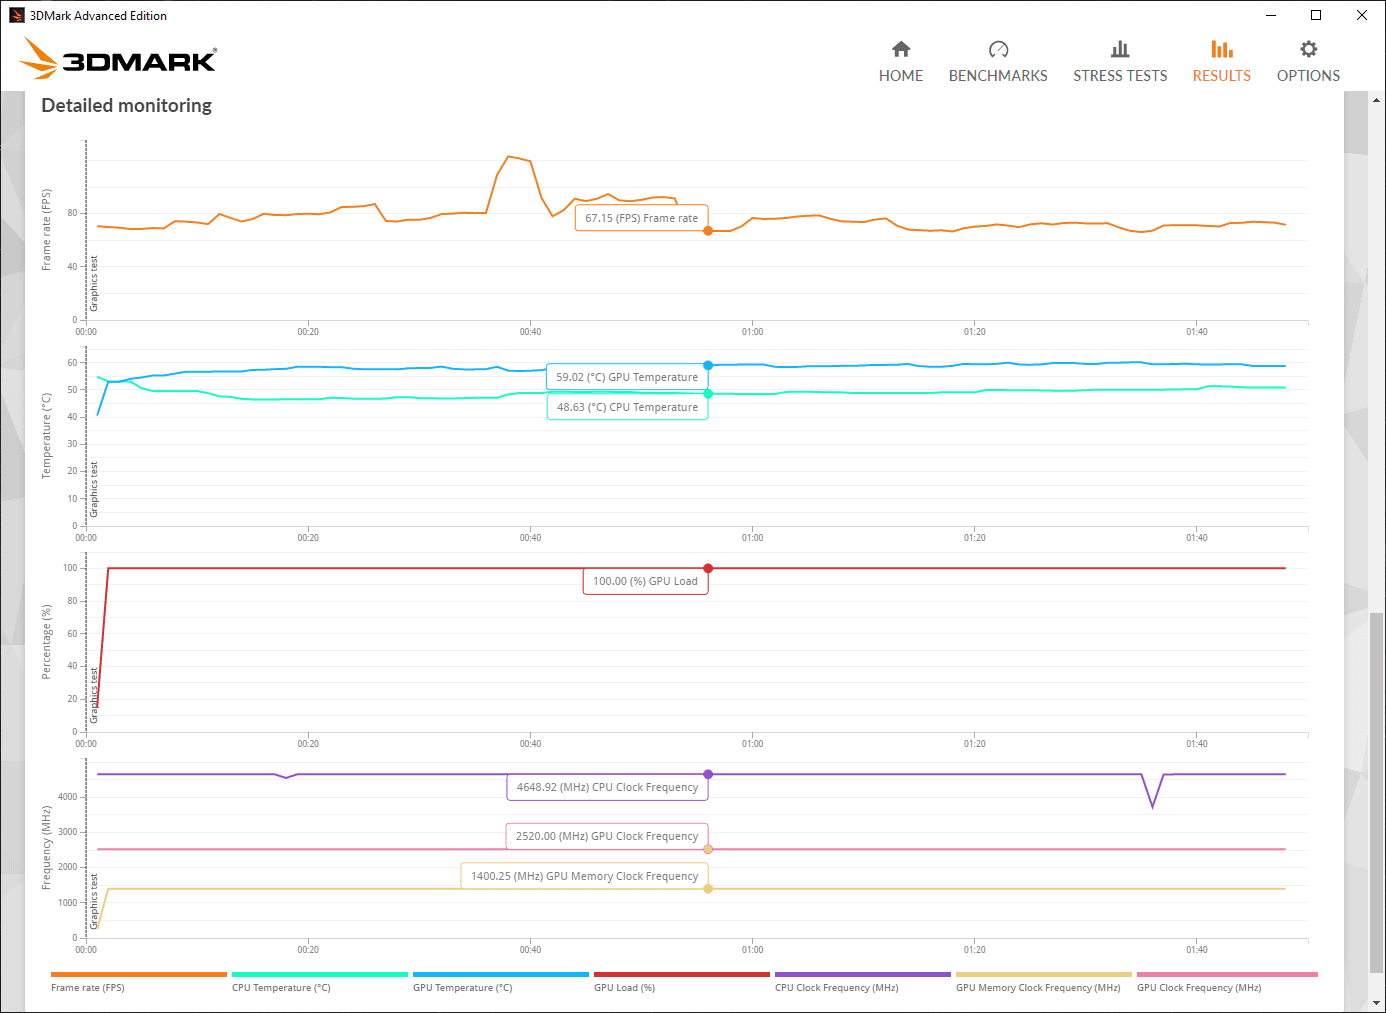Click the orange frame rate data point marker
This screenshot has height=1013, width=1386.
point(708,231)
